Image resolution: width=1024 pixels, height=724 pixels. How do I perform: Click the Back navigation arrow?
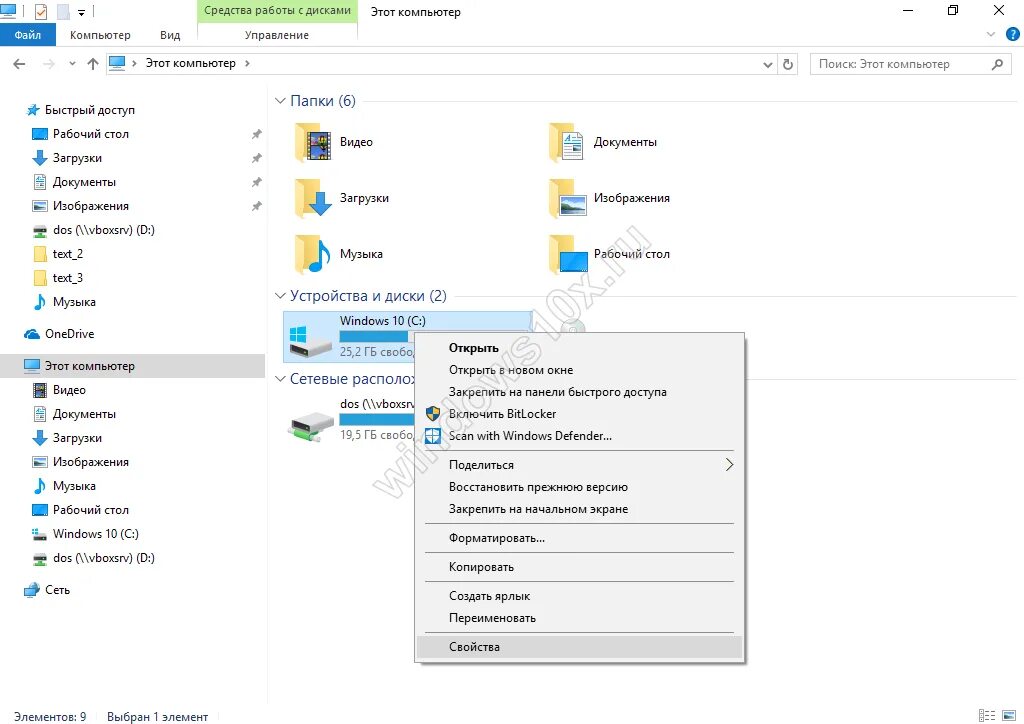19,63
